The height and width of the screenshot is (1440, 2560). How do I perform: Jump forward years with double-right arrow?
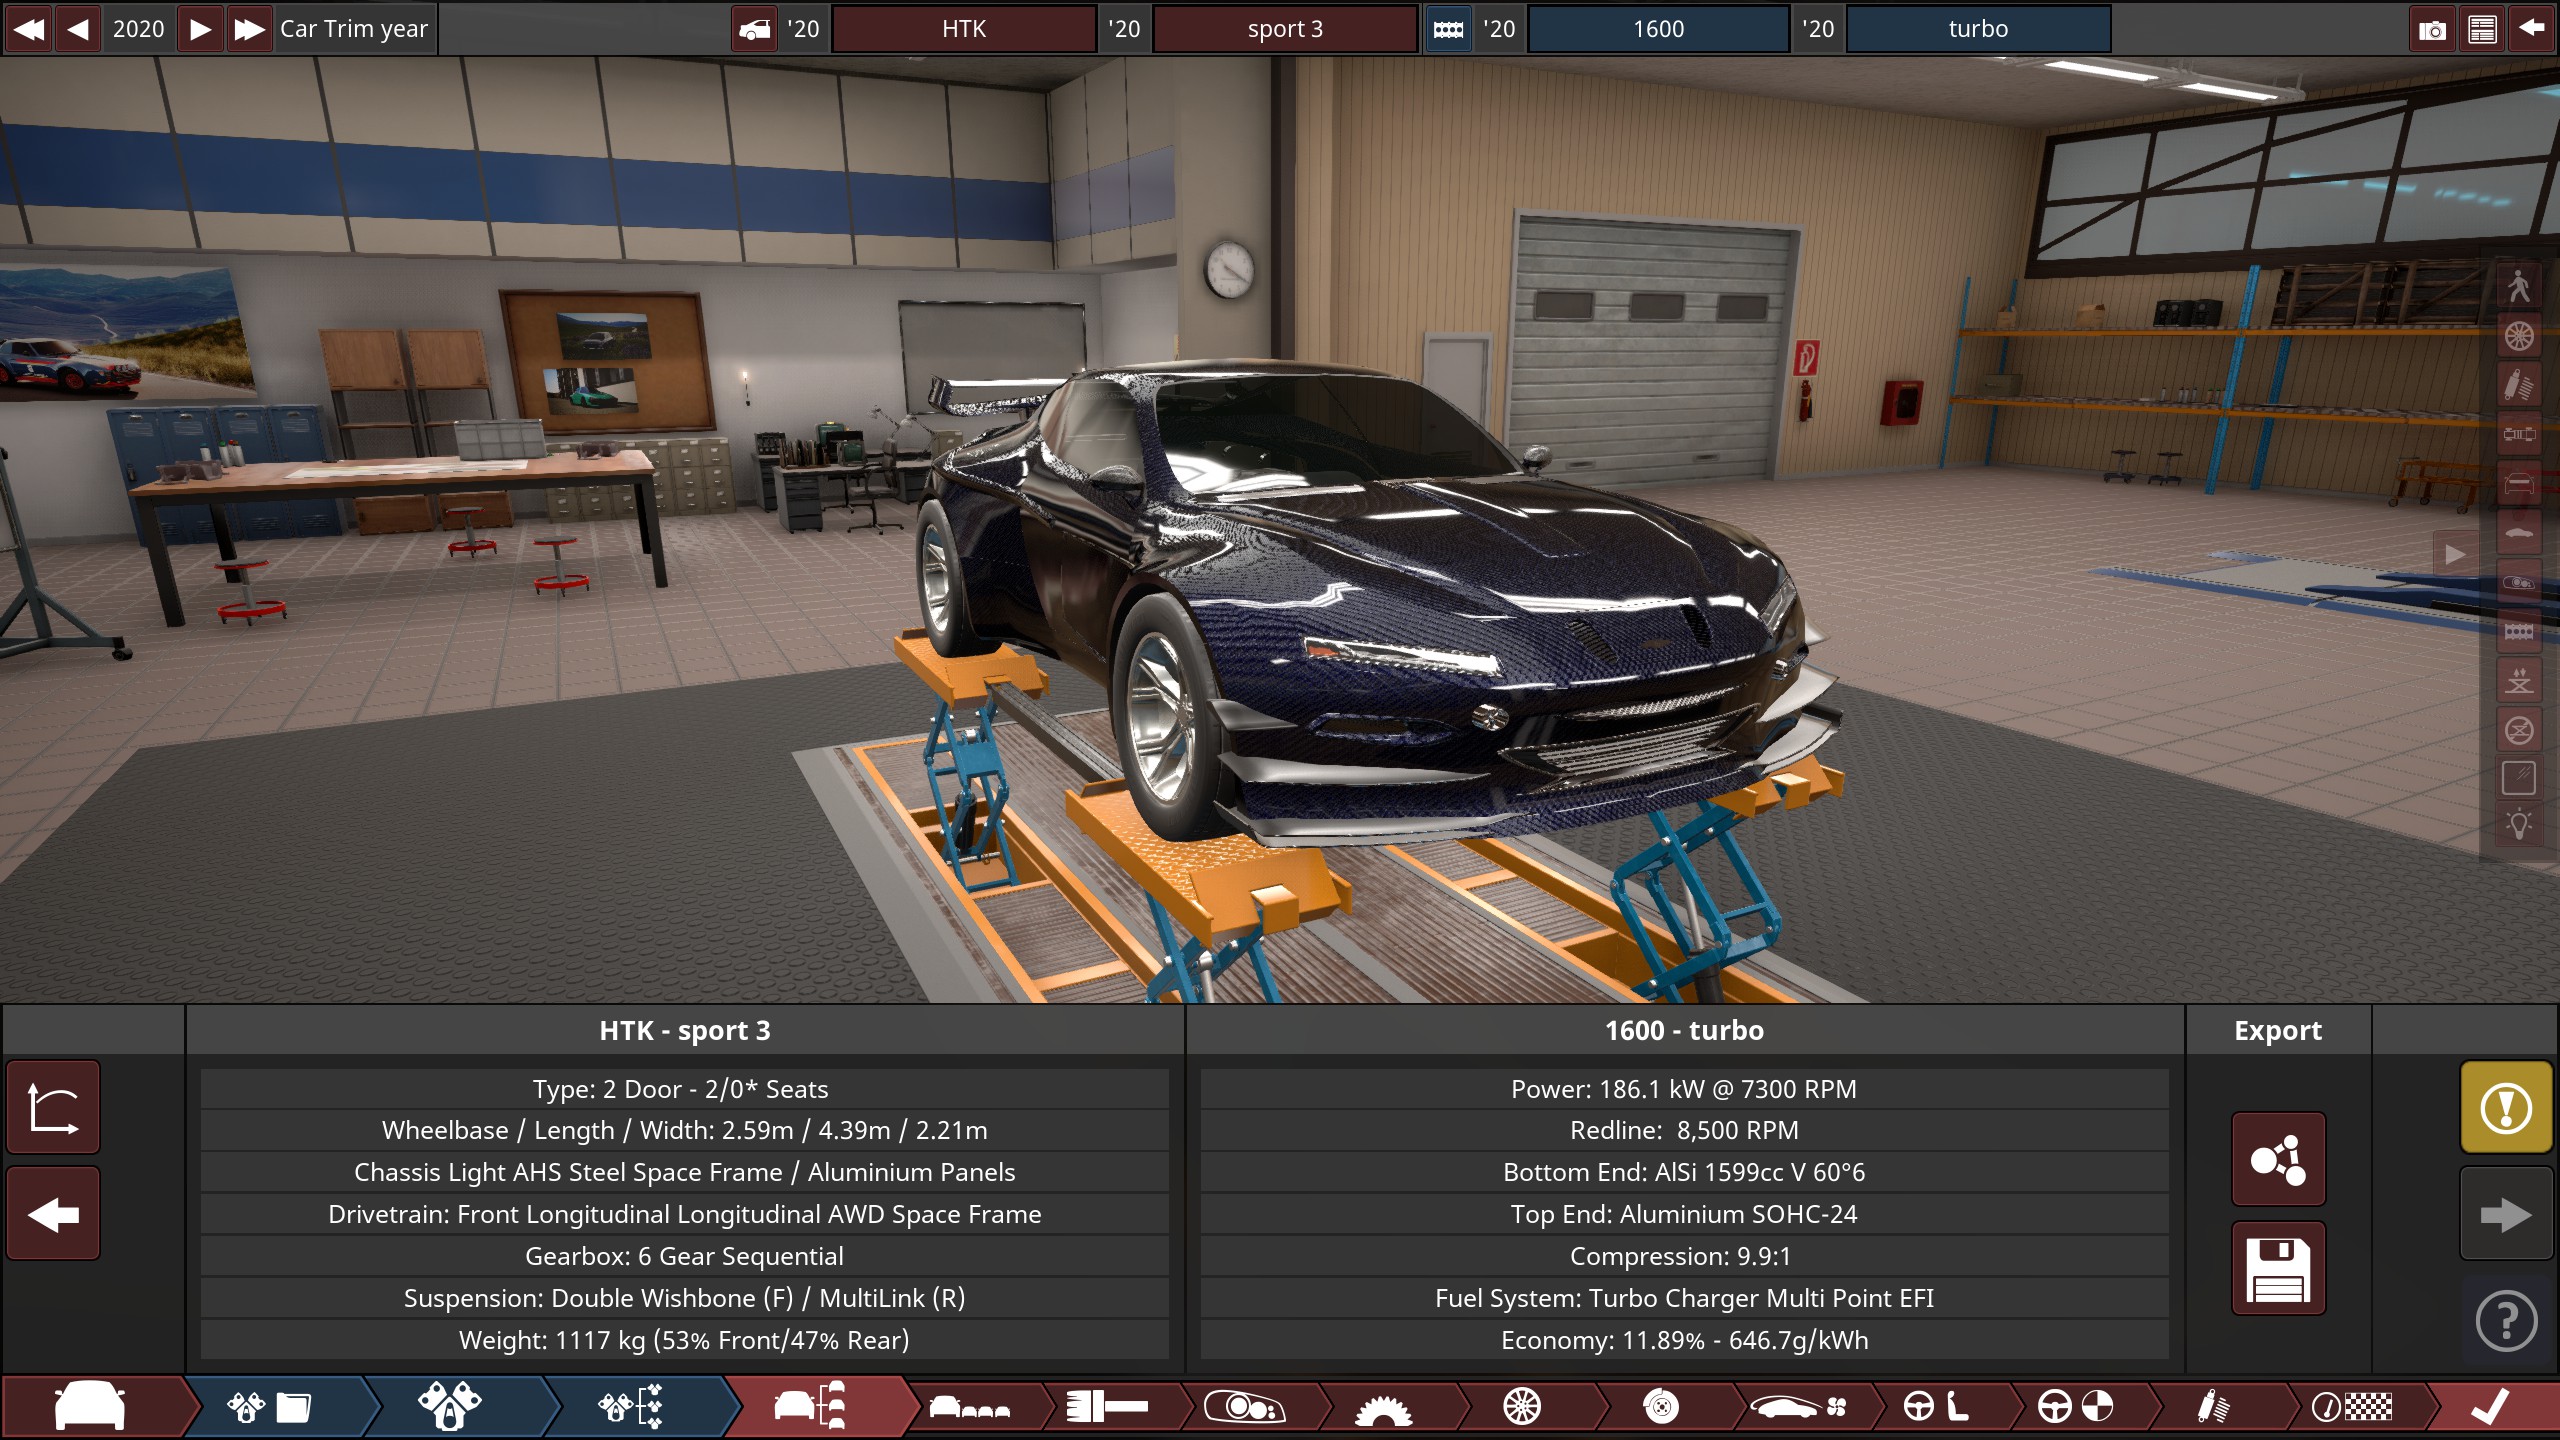pyautogui.click(x=249, y=29)
